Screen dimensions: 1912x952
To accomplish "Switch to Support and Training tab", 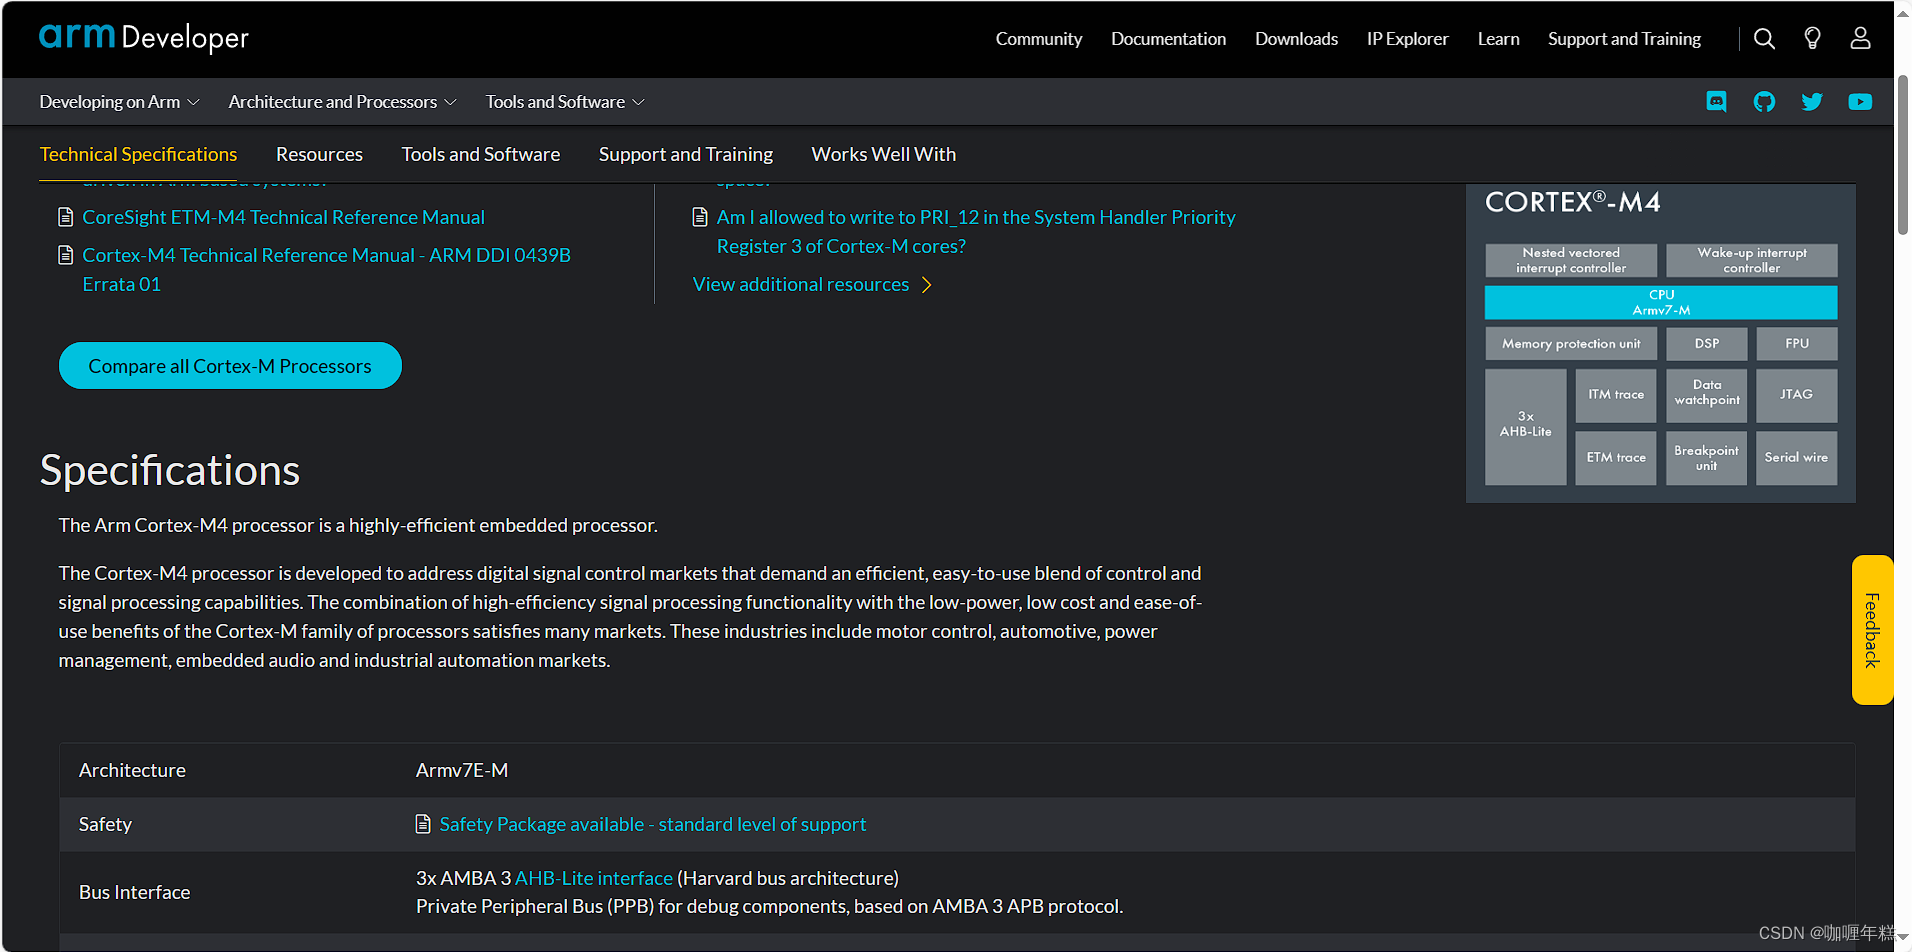I will click(686, 154).
